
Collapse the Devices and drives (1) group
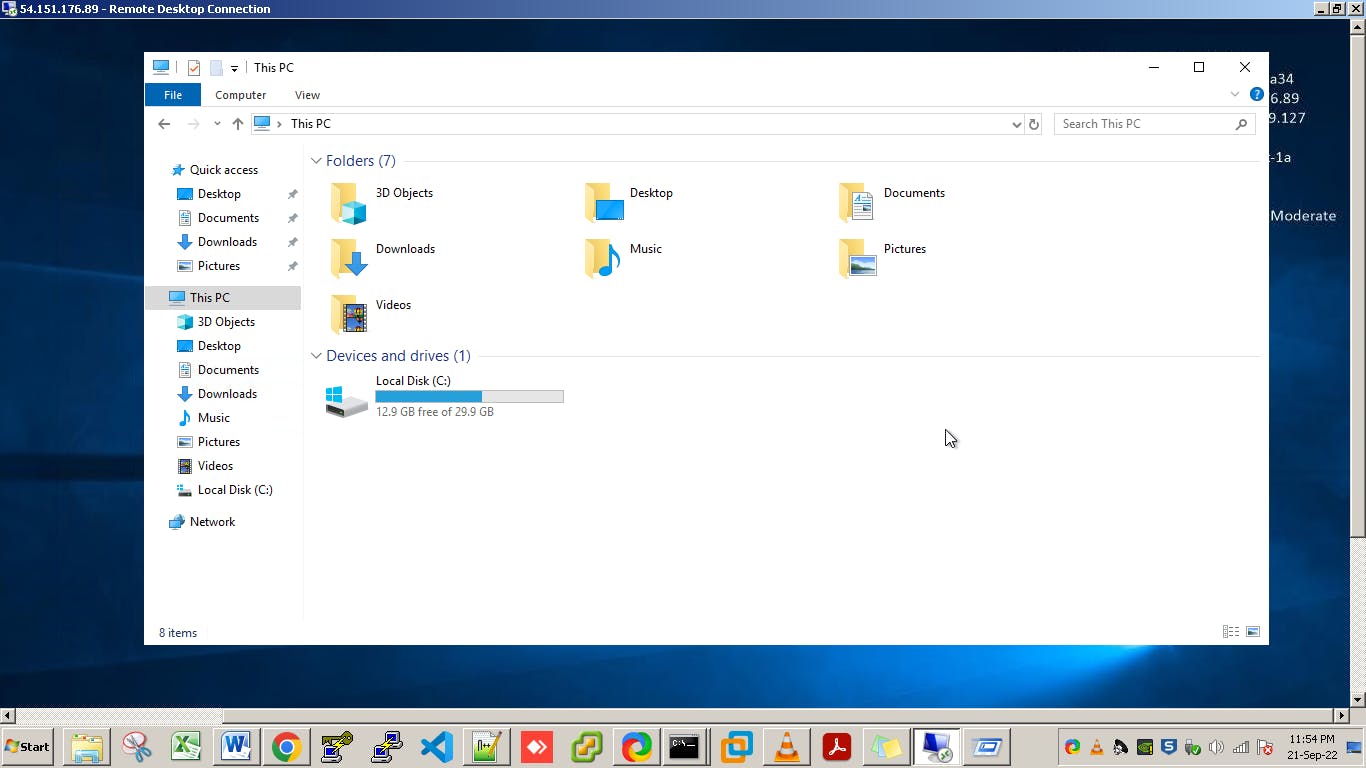[x=316, y=356]
